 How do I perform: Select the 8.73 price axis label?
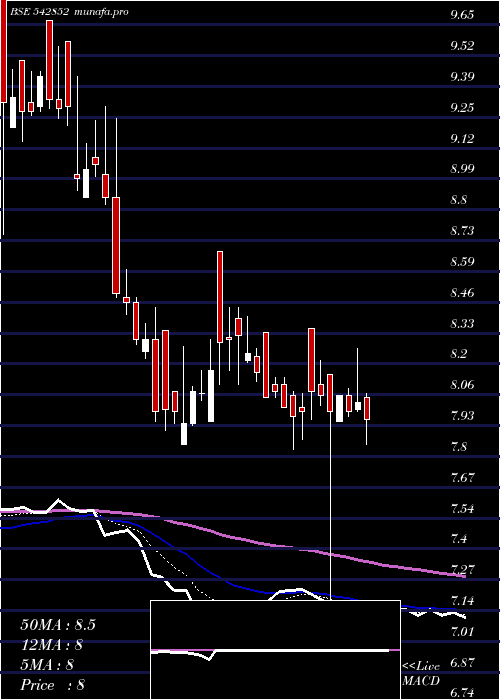tap(462, 231)
